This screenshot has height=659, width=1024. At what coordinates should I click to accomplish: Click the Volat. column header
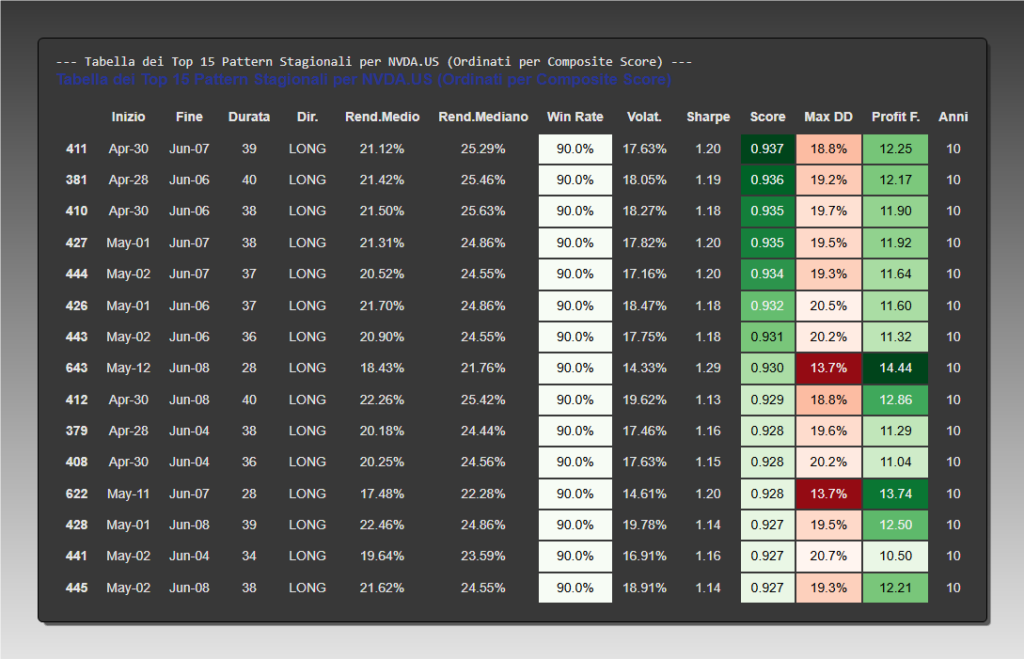point(644,117)
